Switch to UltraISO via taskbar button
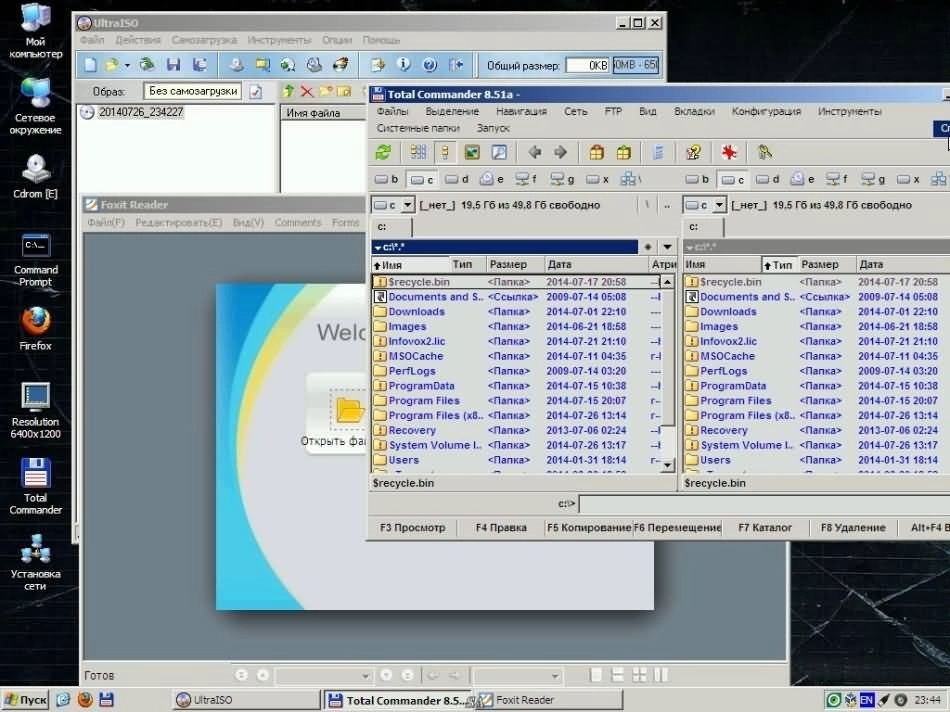 pyautogui.click(x=245, y=700)
